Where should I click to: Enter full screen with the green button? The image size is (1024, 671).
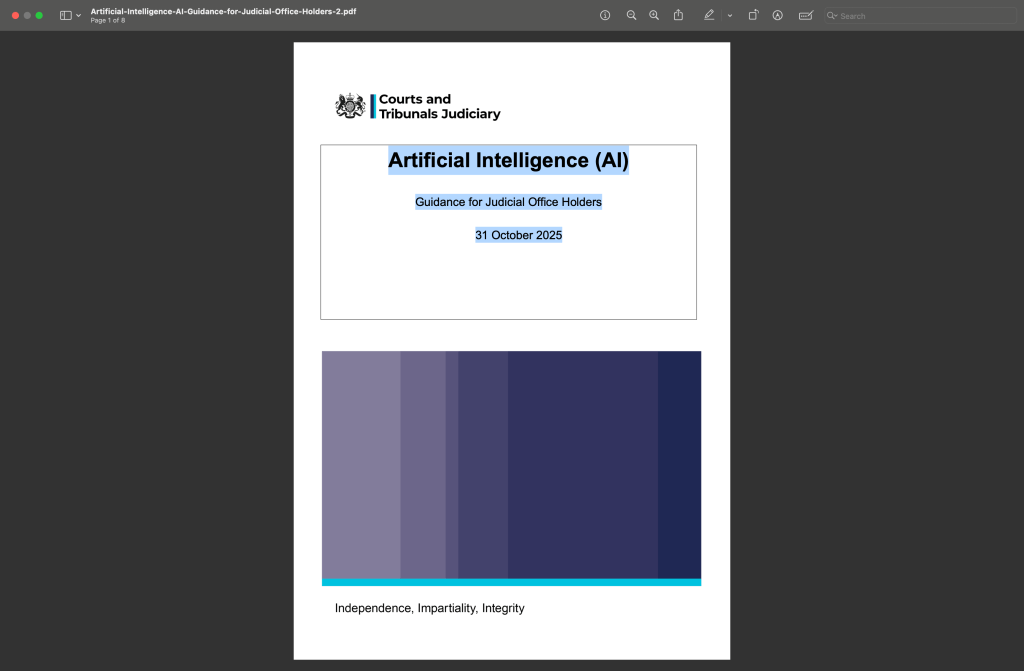click(39, 16)
